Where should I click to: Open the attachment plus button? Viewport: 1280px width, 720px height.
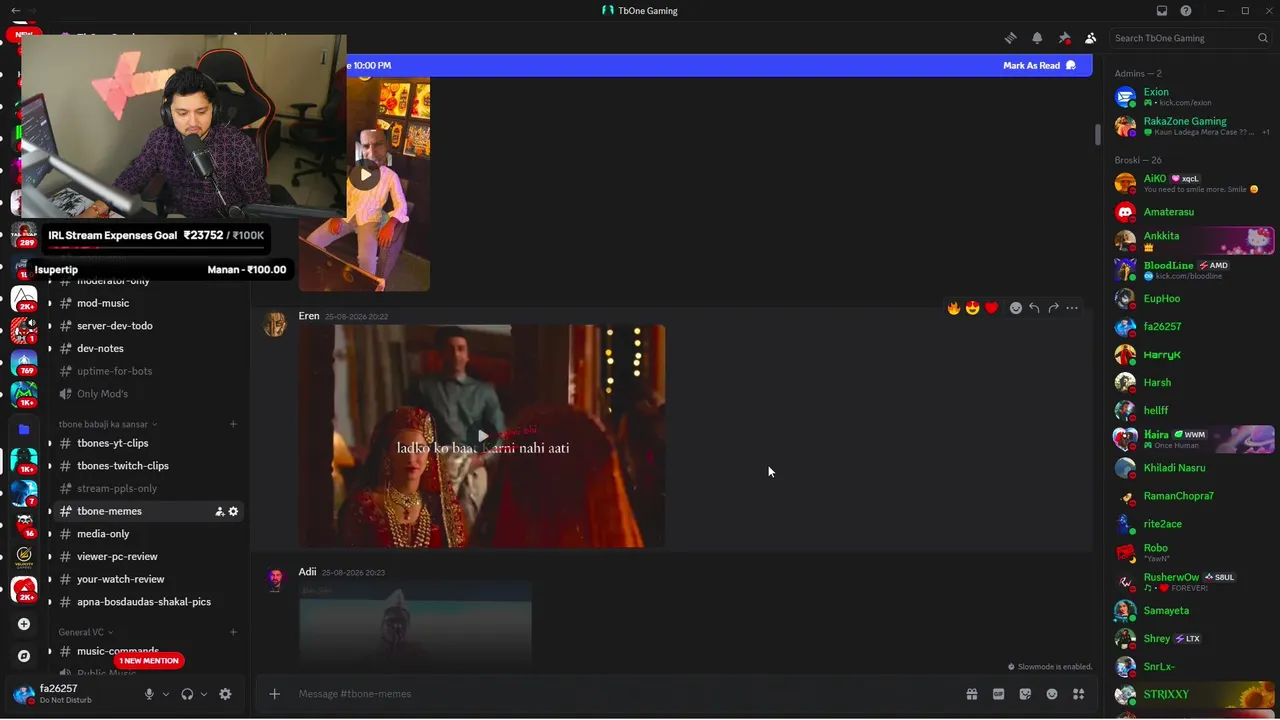275,694
